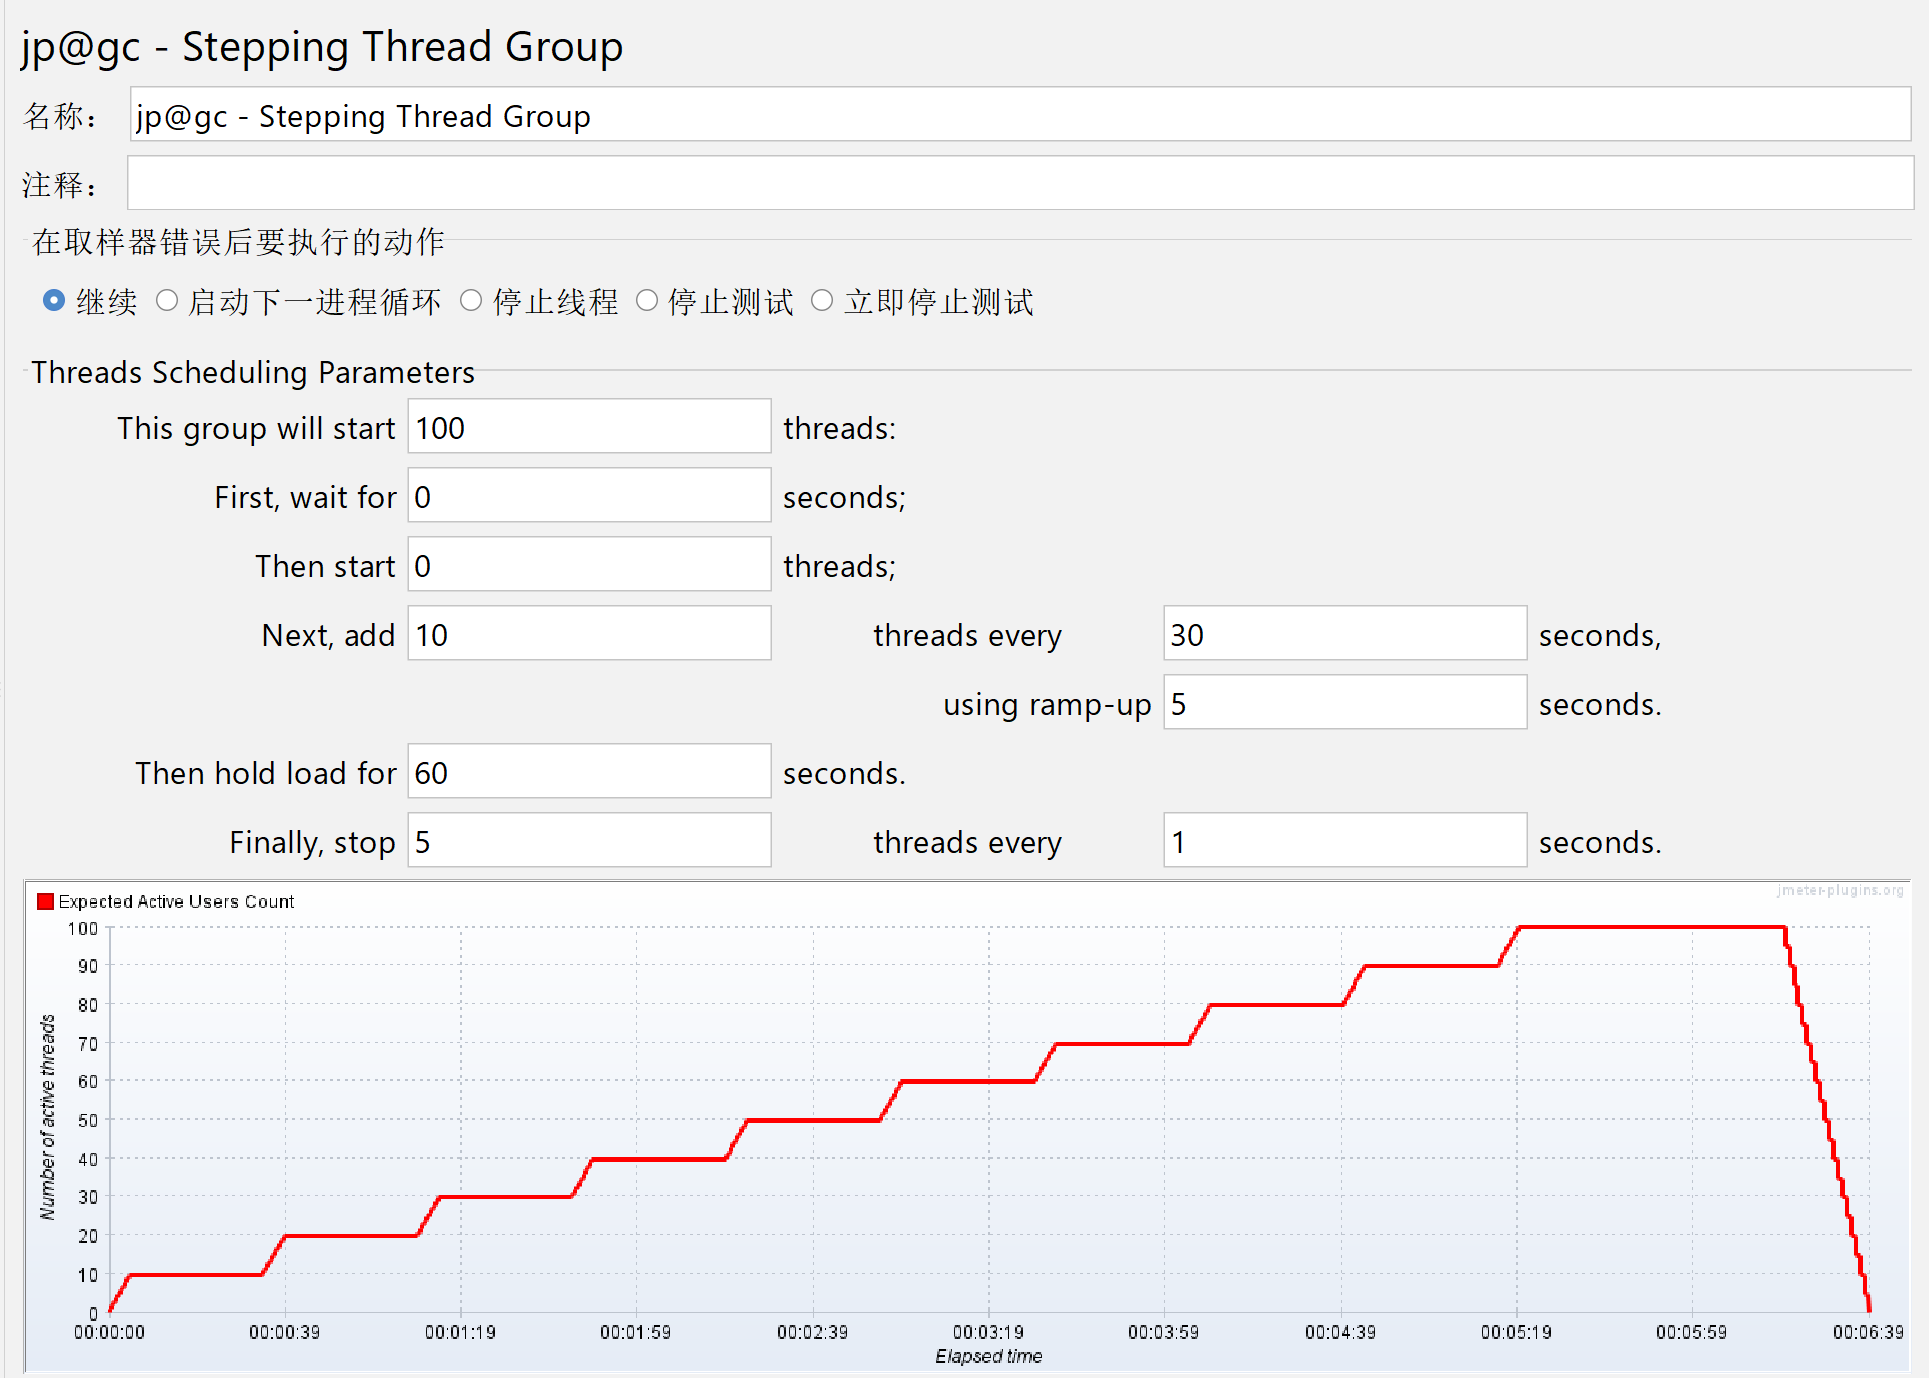This screenshot has width=1929, height=1378.
Task: Click the 00:03:19 marker on time axis
Action: point(988,1332)
